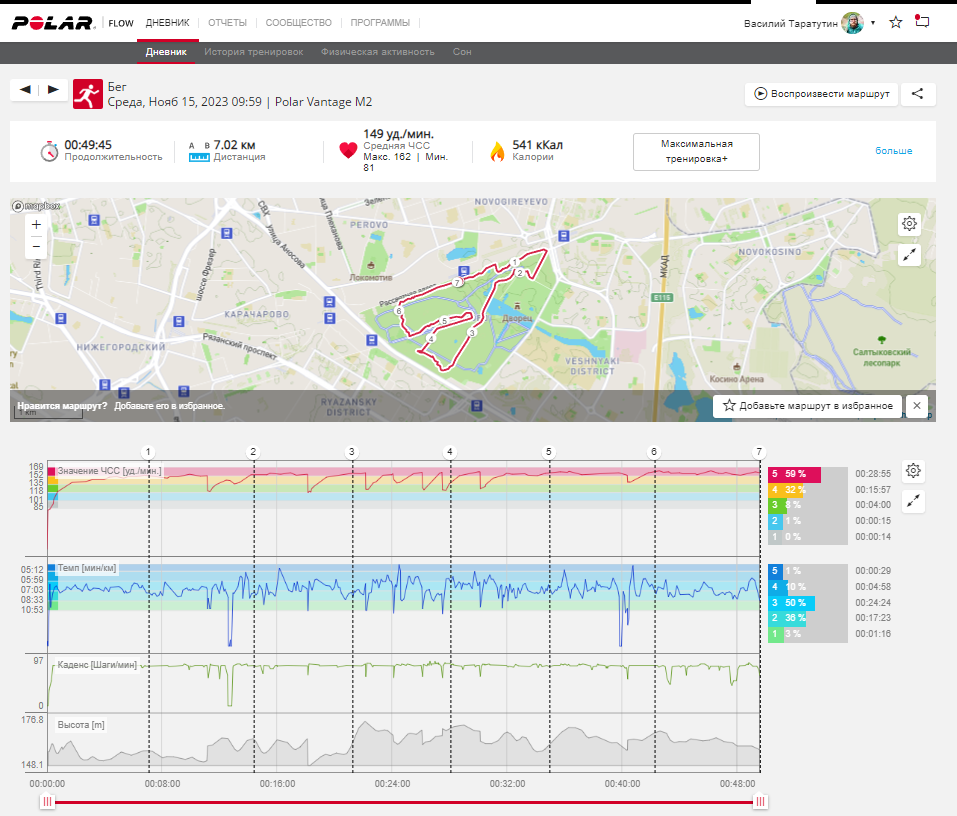957x816 pixels.
Task: Click Максимальная тренировка+ button
Action: 696,151
